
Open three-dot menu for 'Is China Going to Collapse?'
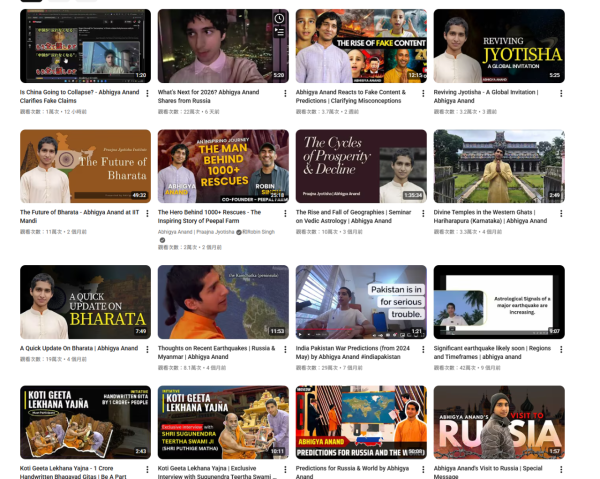pos(148,93)
